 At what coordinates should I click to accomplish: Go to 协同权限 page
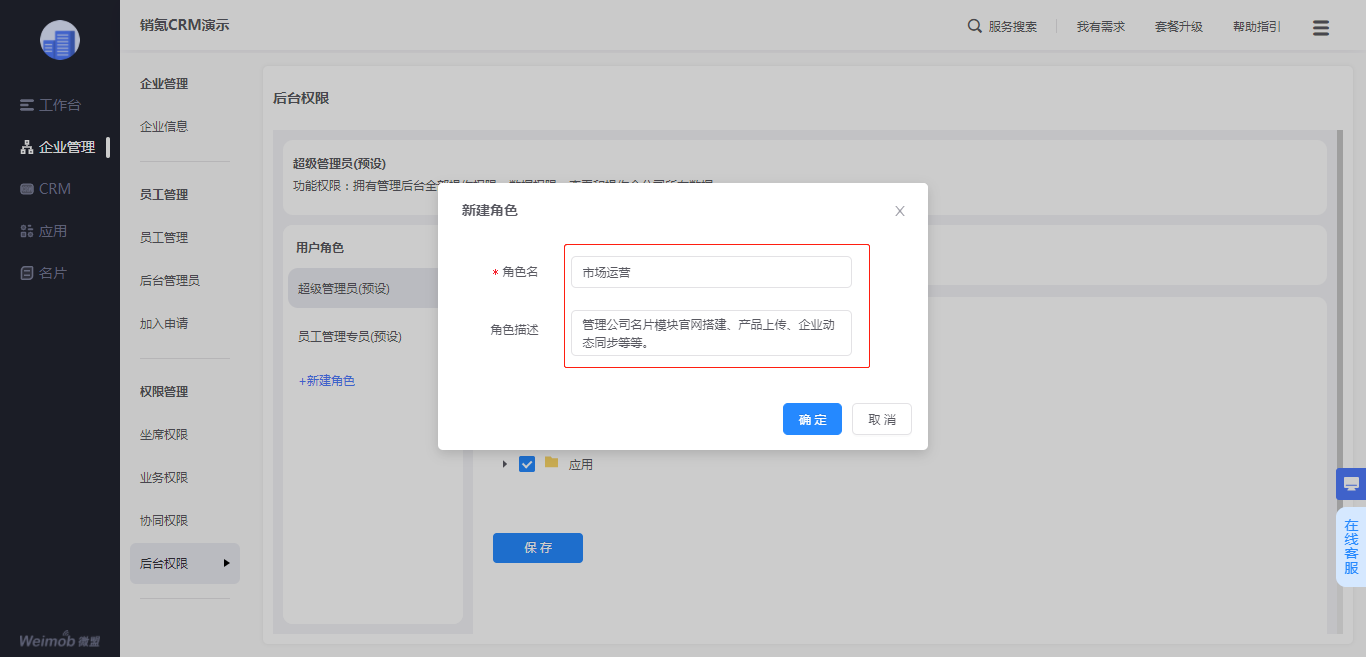(164, 521)
